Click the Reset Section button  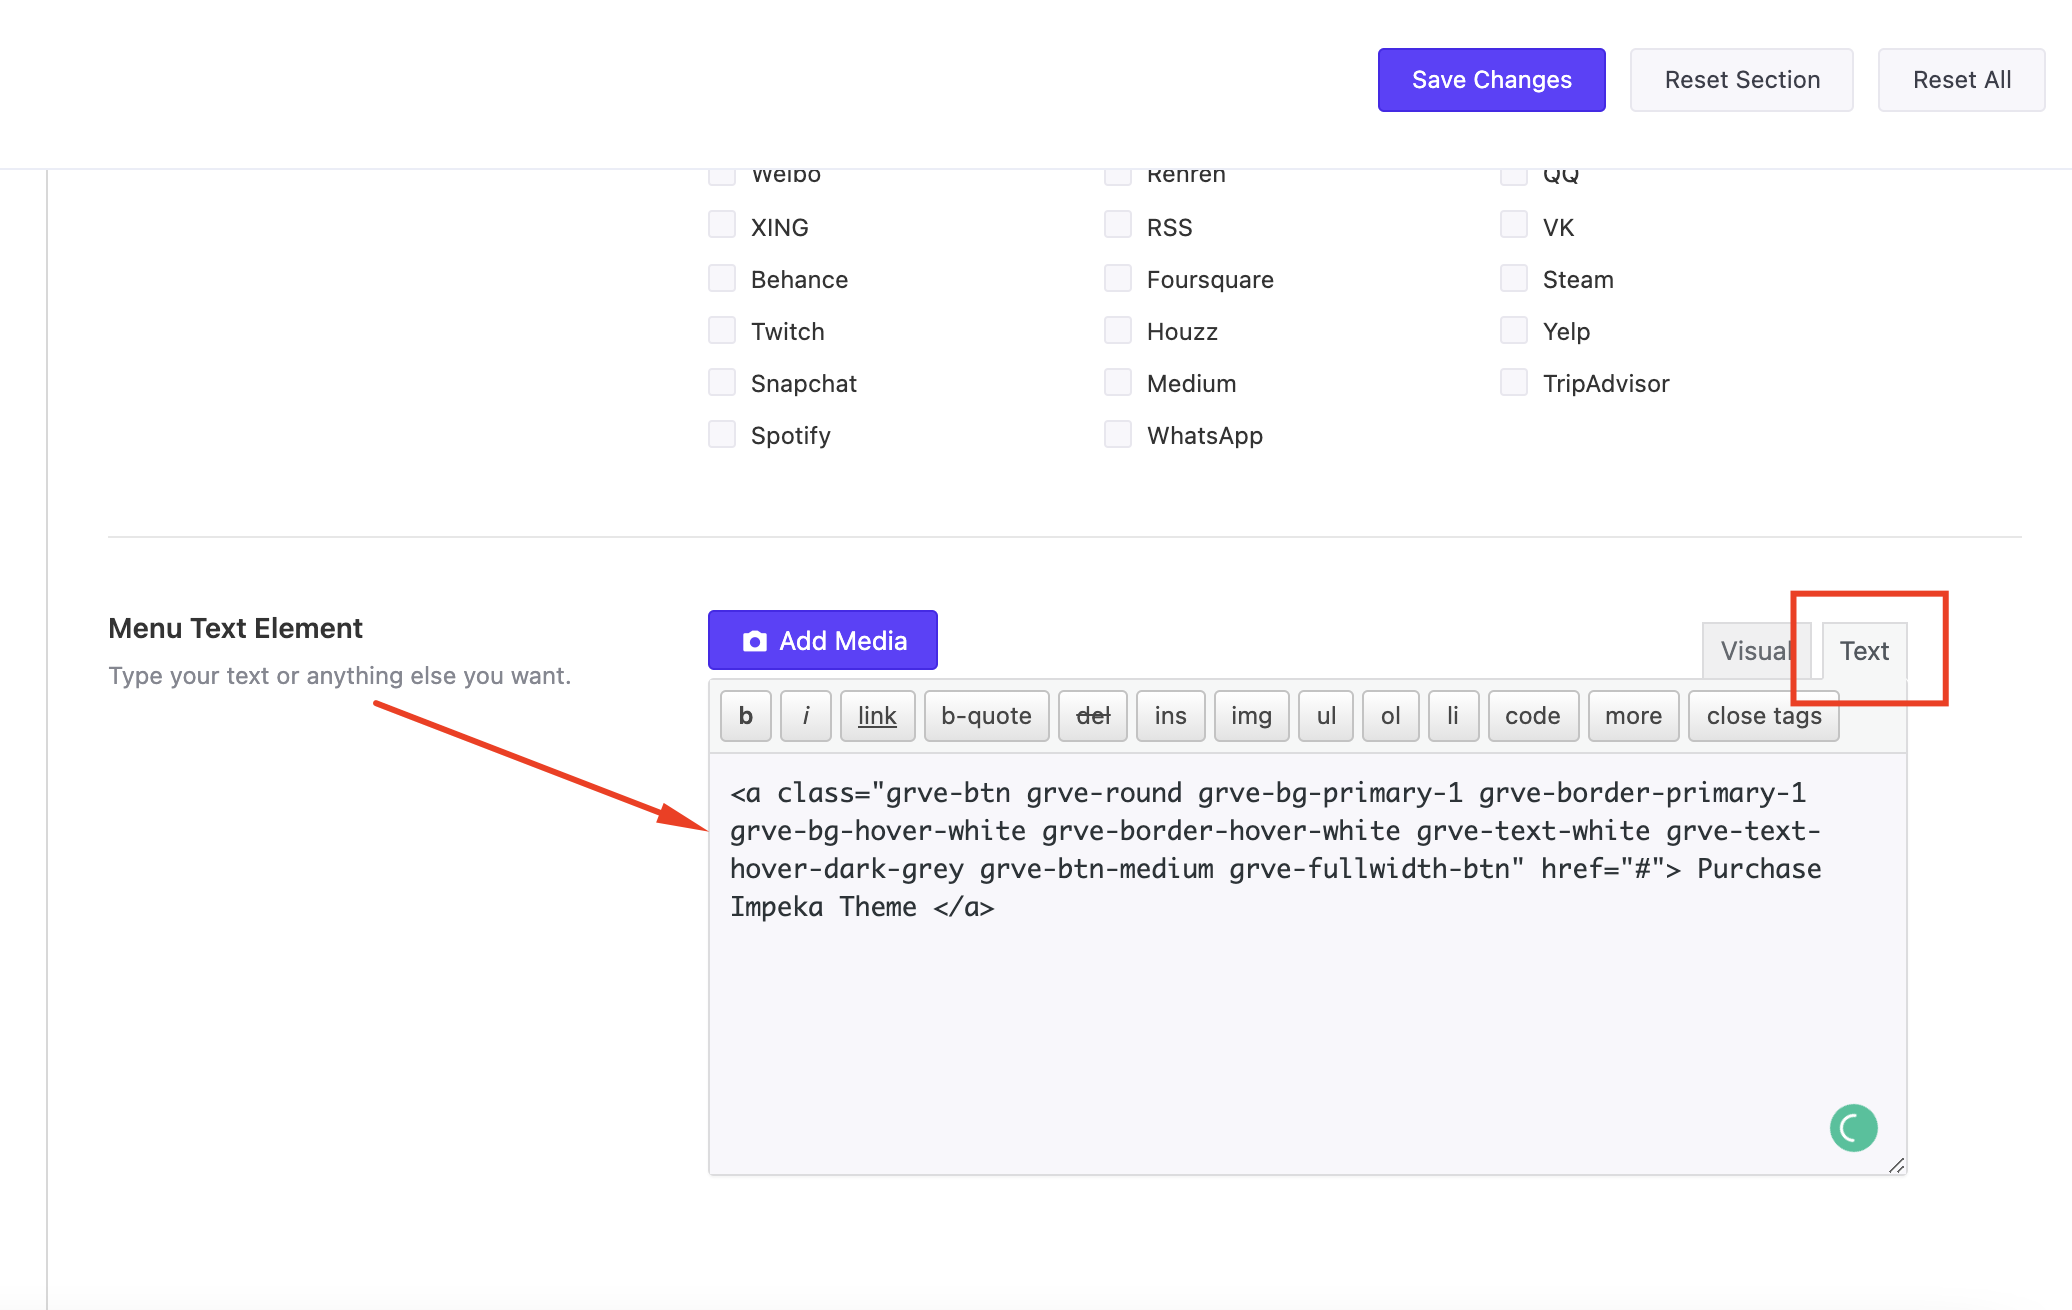click(x=1741, y=80)
